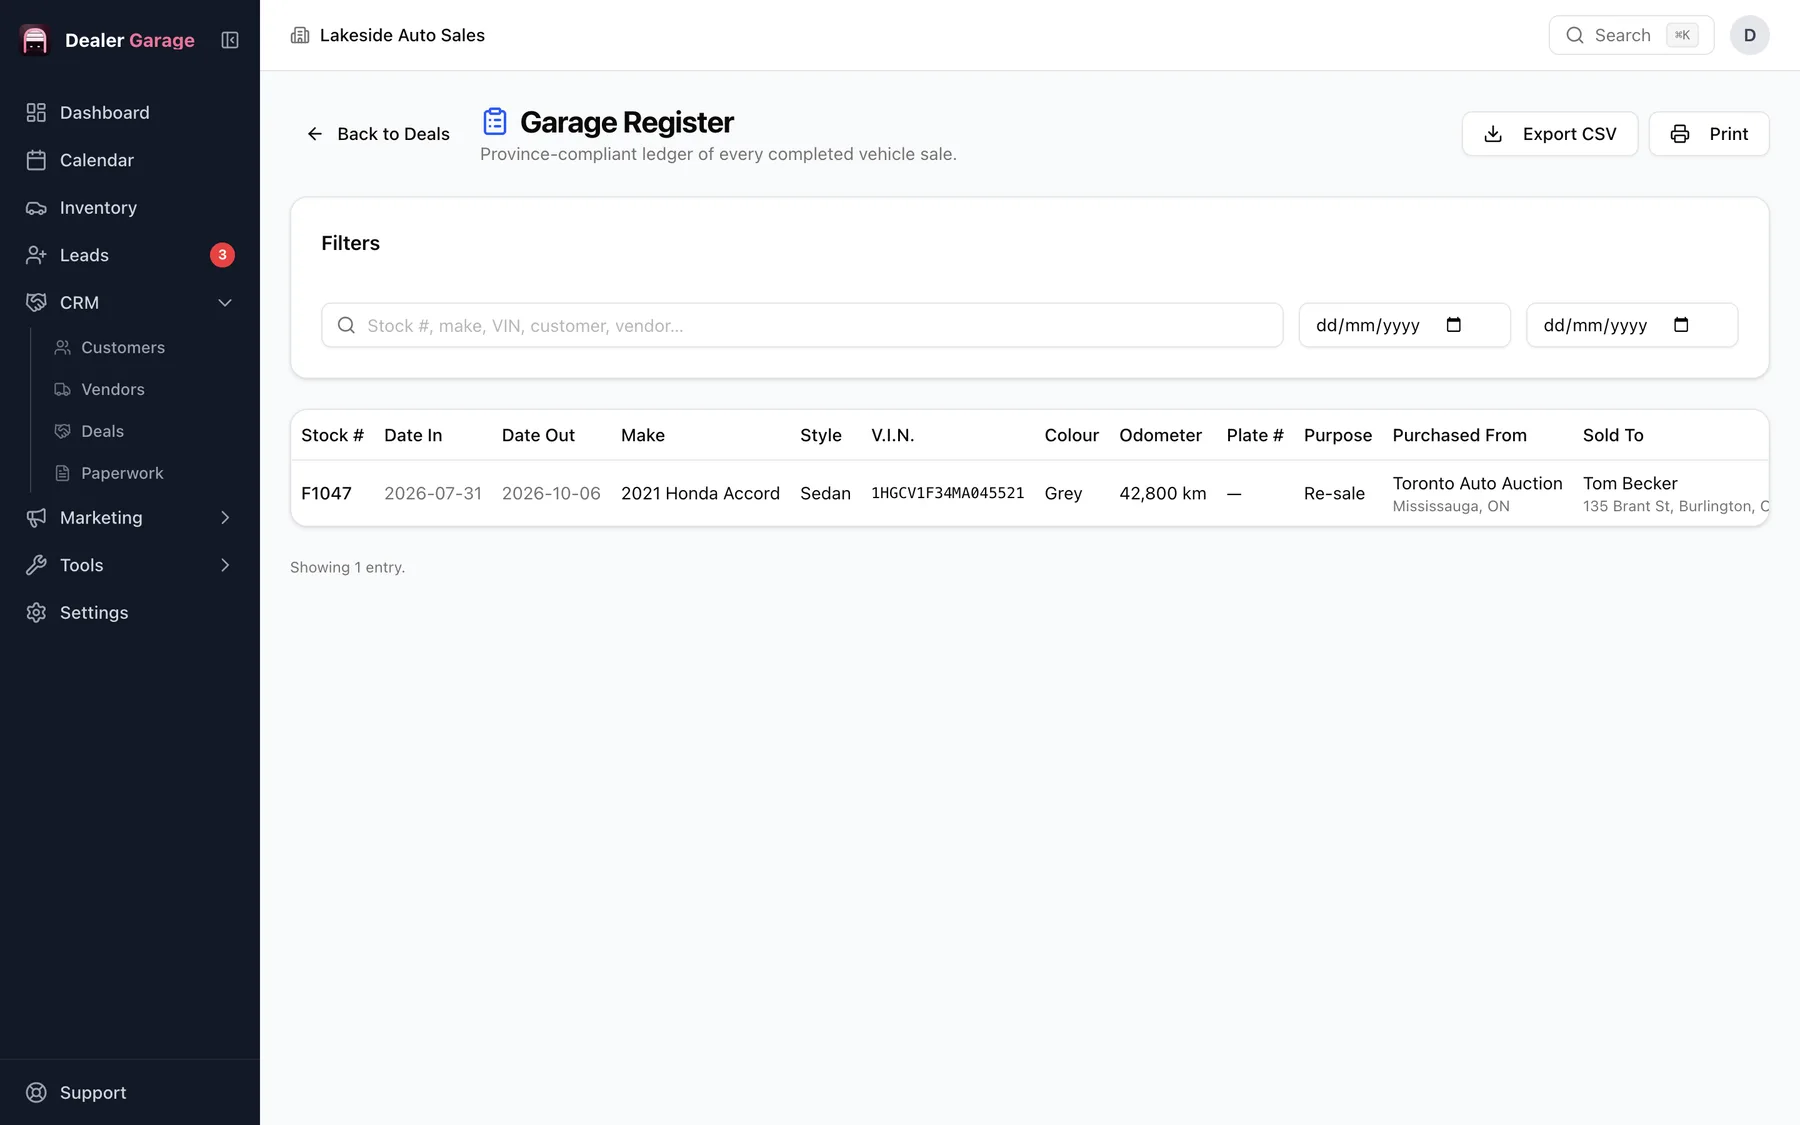1800x1125 pixels.
Task: Open the user avatar D menu
Action: tap(1750, 35)
